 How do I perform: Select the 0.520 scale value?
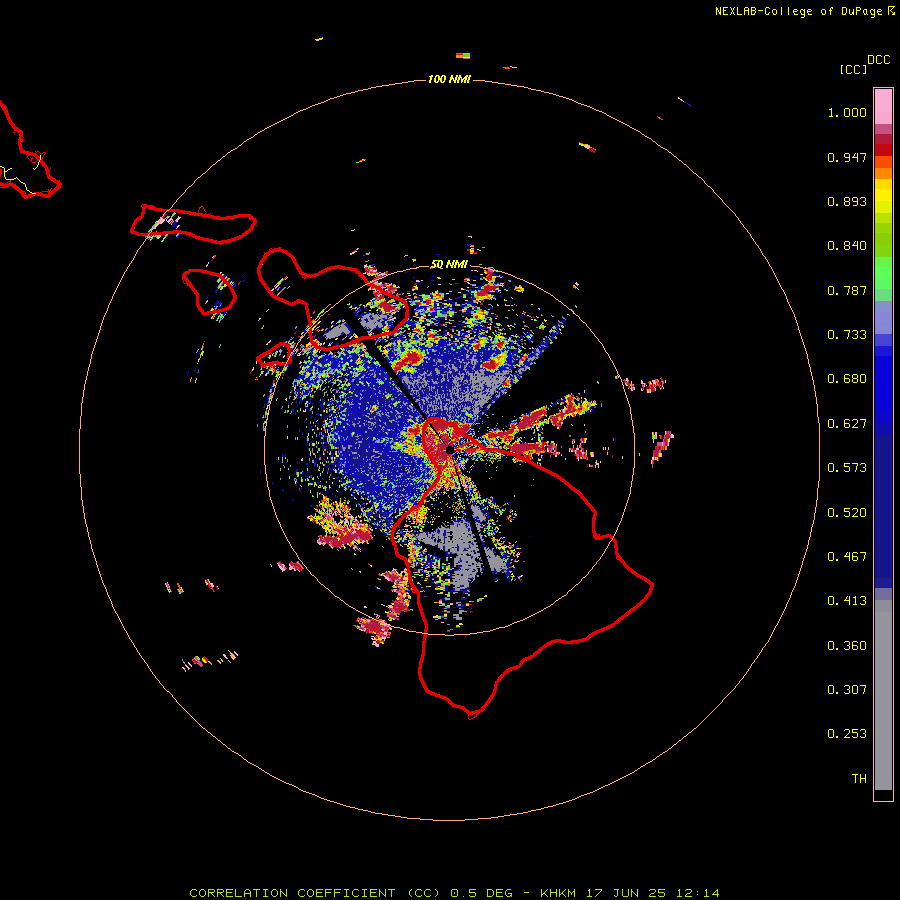click(x=847, y=513)
